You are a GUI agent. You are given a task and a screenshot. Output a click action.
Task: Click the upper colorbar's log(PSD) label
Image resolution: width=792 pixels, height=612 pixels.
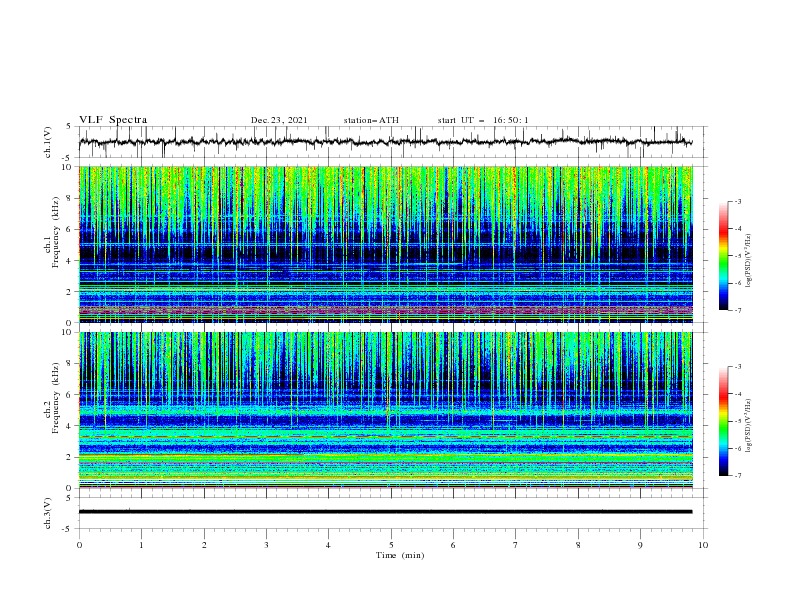pyautogui.click(x=748, y=261)
